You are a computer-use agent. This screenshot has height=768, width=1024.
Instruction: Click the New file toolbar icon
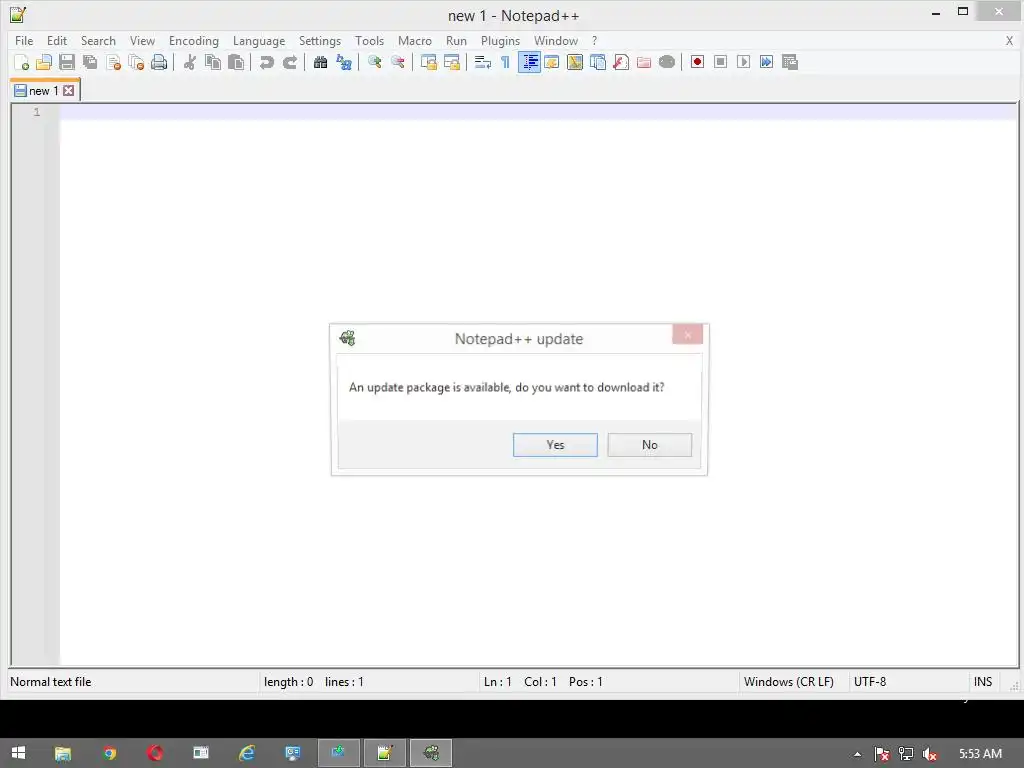pyautogui.click(x=22, y=62)
